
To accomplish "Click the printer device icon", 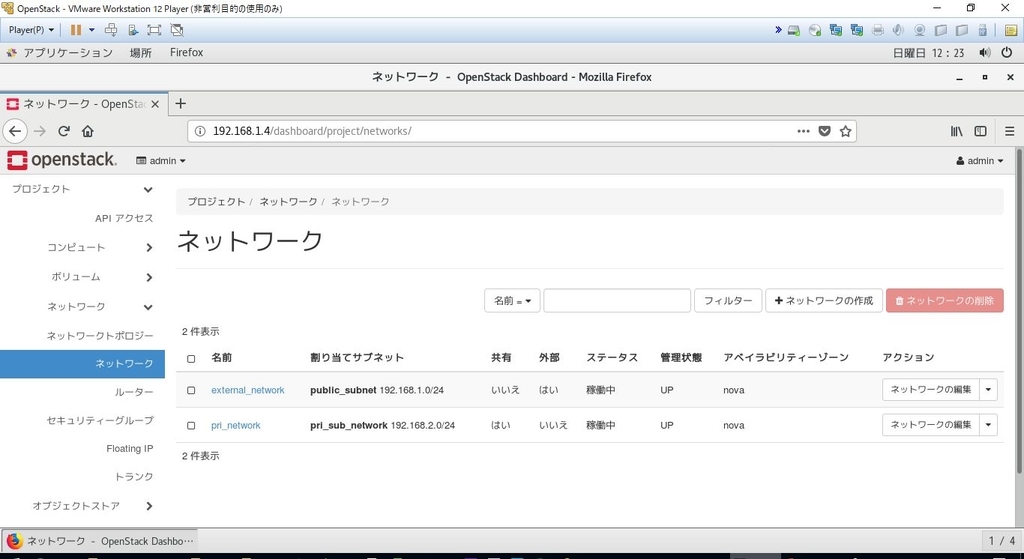I will pyautogui.click(x=878, y=30).
